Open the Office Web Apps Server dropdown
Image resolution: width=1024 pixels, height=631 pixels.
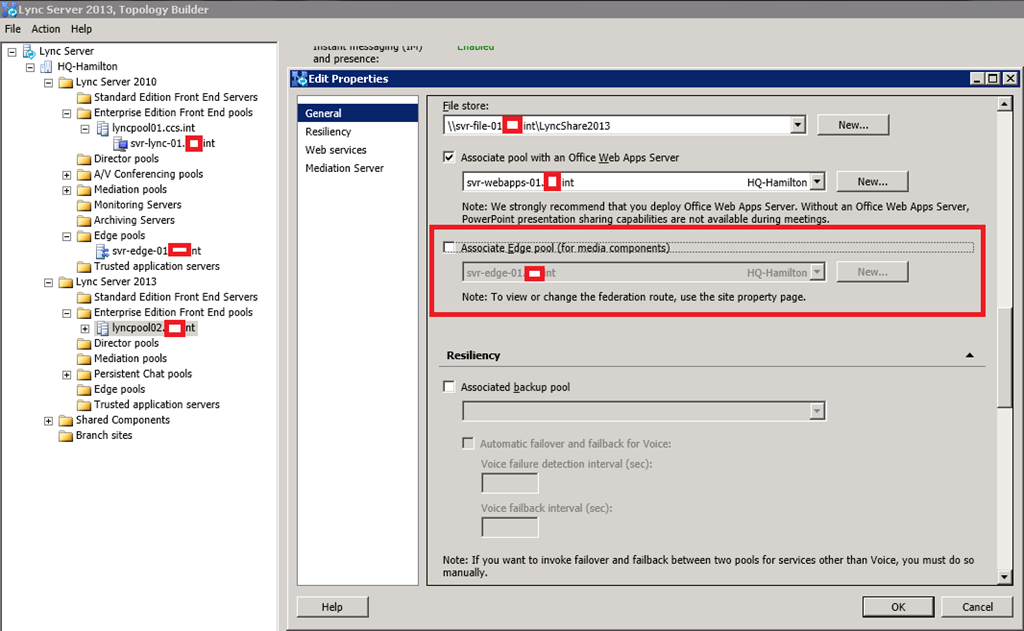(817, 182)
